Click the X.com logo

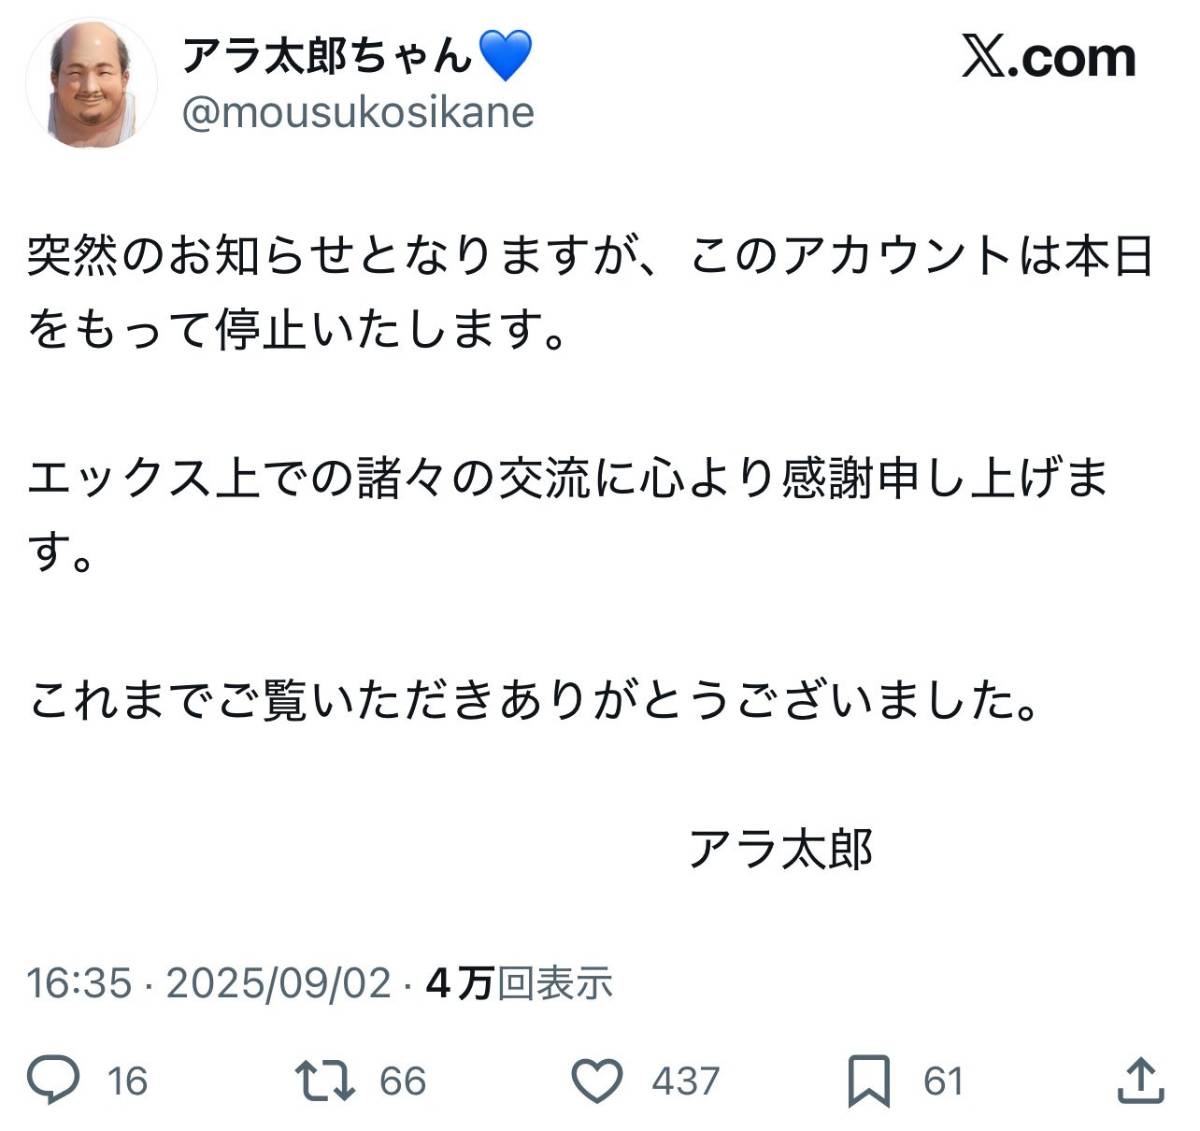[x=1049, y=58]
